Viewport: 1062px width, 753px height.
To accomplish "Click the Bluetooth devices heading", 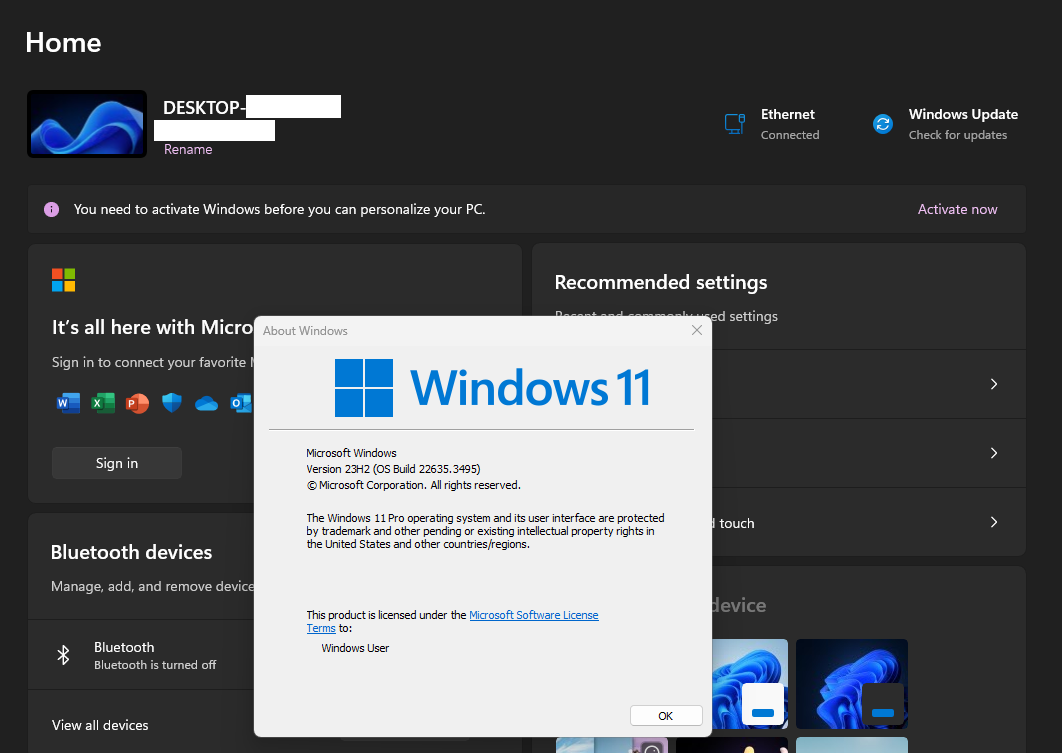I will click(x=131, y=553).
